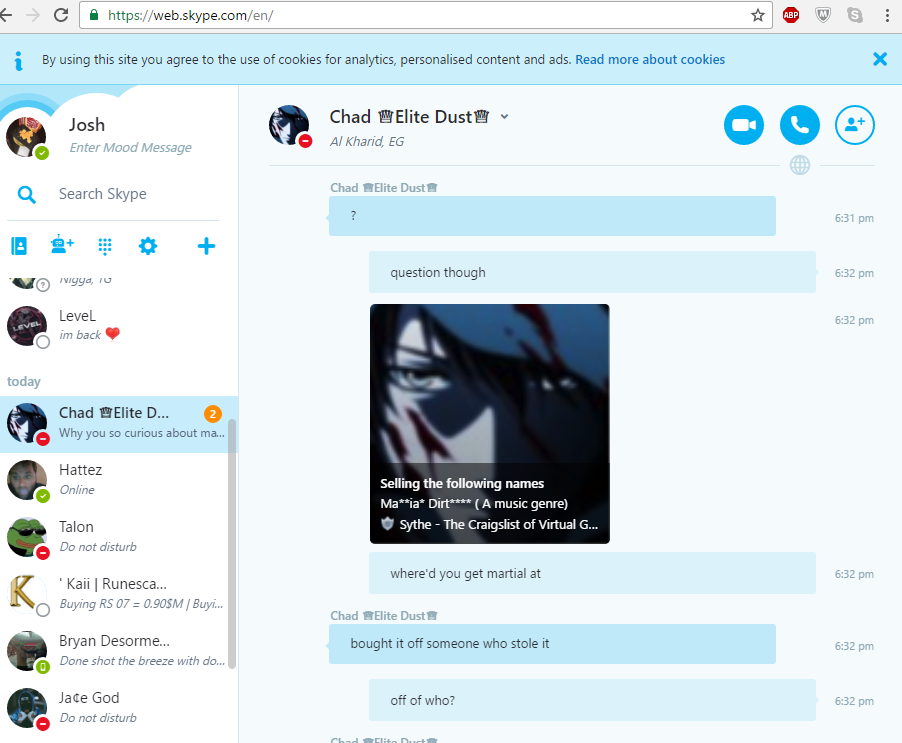Click the 'Al Kharid, EG' location text
This screenshot has width=902, height=743.
(367, 141)
